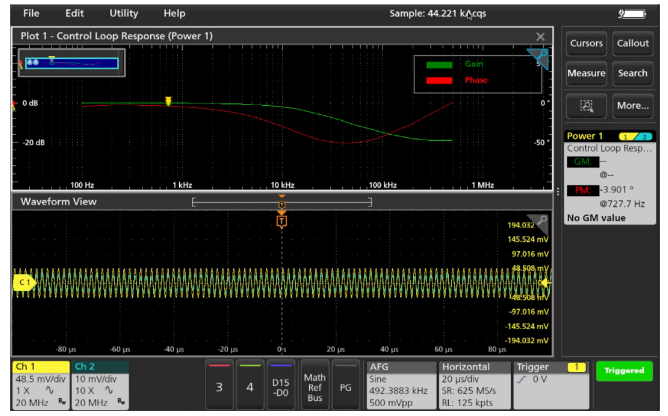Image resolution: width=668 pixels, height=416 pixels.
Task: Click the yellow cursor marker on gain curve
Action: [x=168, y=101]
